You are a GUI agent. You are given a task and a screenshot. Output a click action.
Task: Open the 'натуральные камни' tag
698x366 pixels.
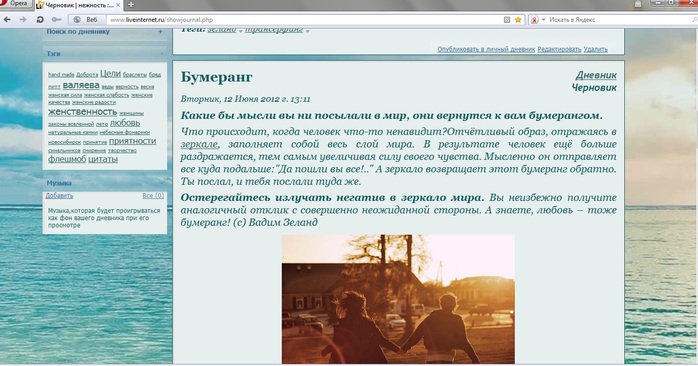[73, 133]
